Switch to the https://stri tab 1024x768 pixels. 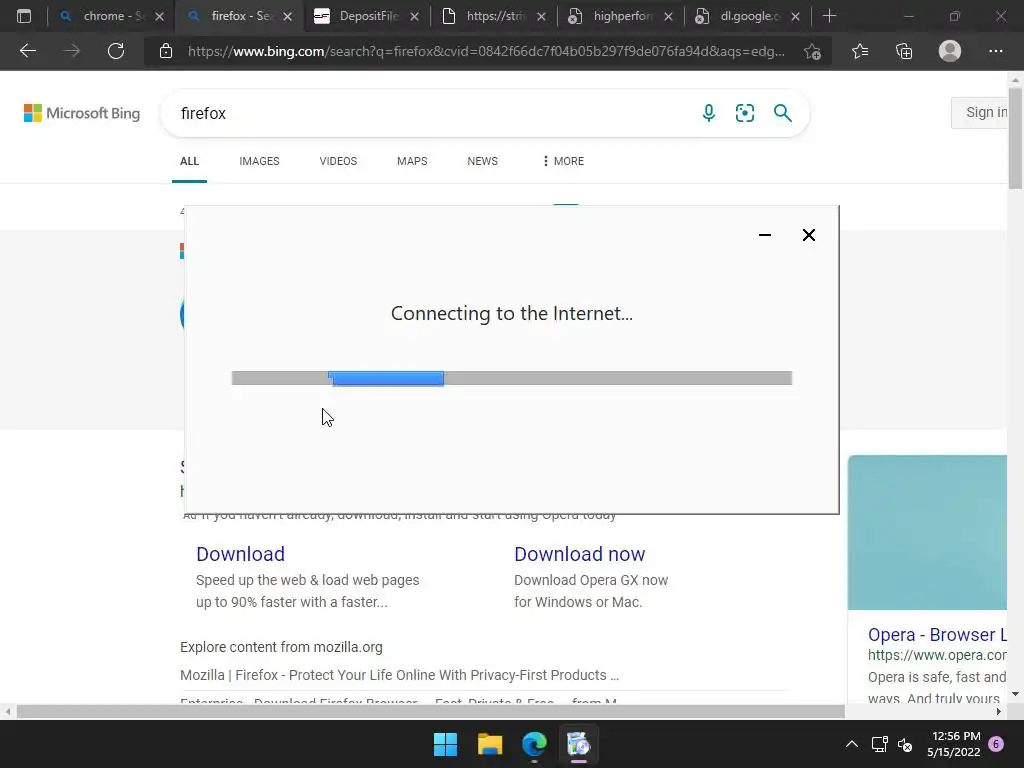494,16
